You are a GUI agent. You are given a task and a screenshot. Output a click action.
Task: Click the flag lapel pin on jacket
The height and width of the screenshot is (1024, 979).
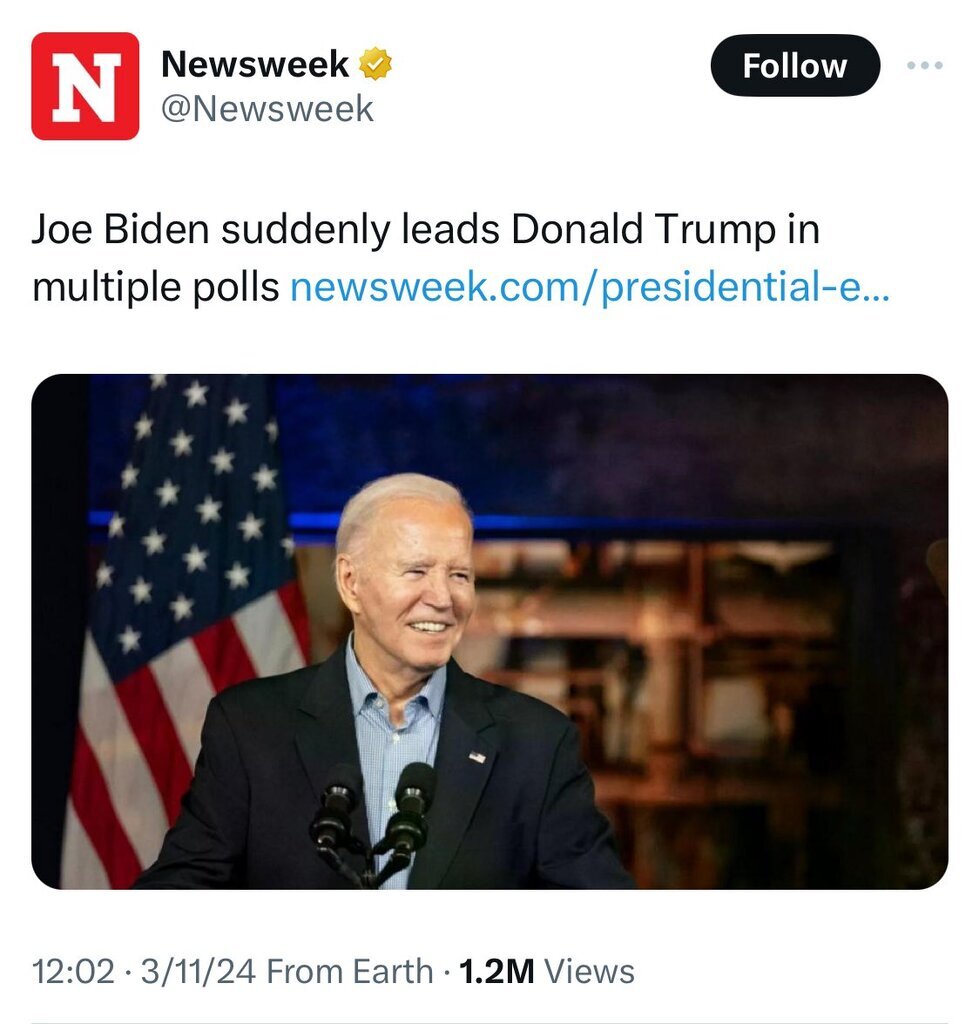pyautogui.click(x=478, y=757)
